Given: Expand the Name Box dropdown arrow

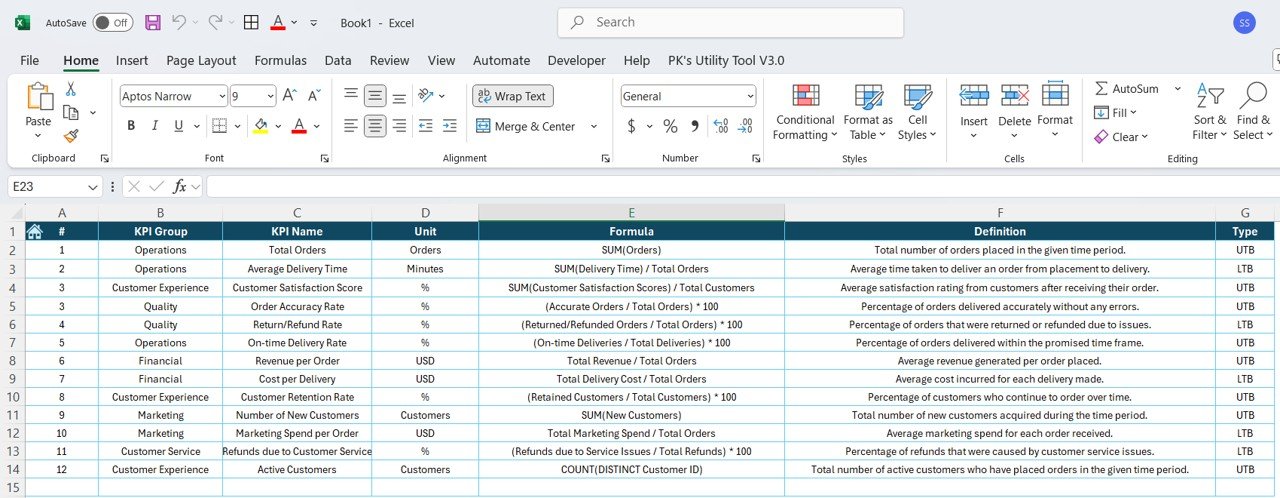Looking at the screenshot, I should coord(93,187).
